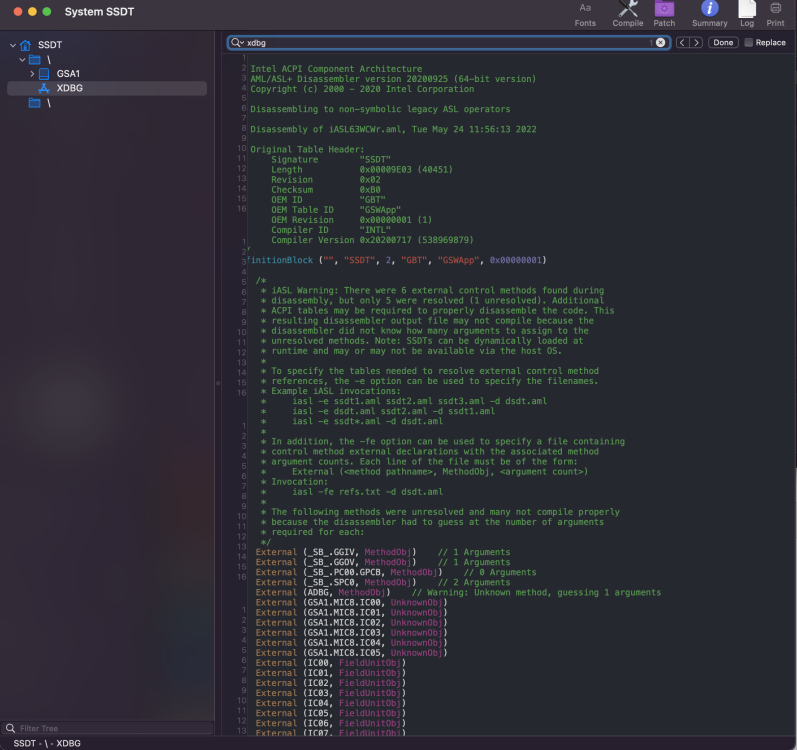Collapse the first backslash scope folder
Image resolution: width=797 pixels, height=750 pixels.
[x=22, y=60]
